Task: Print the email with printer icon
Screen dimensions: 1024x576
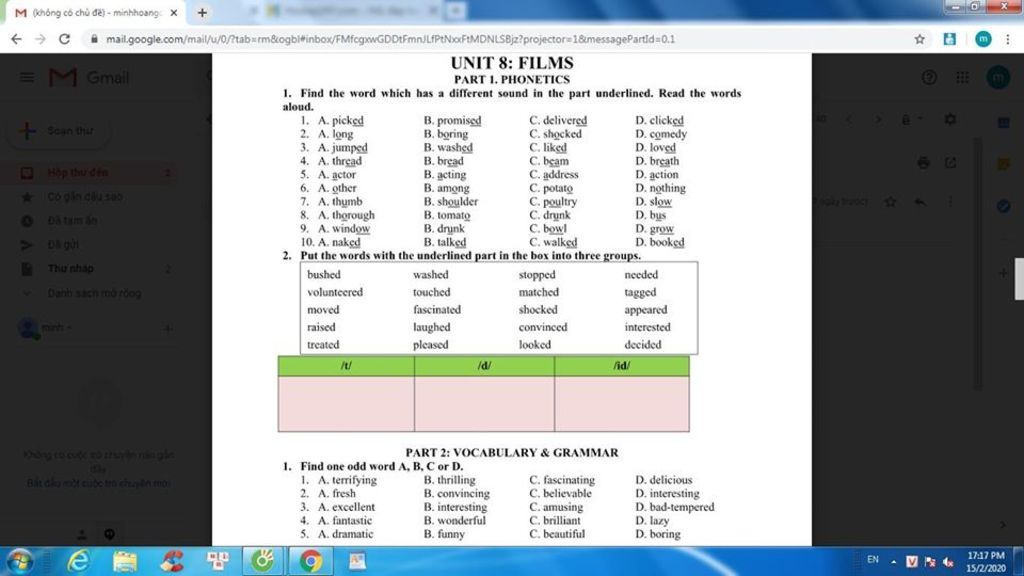Action: [x=923, y=163]
